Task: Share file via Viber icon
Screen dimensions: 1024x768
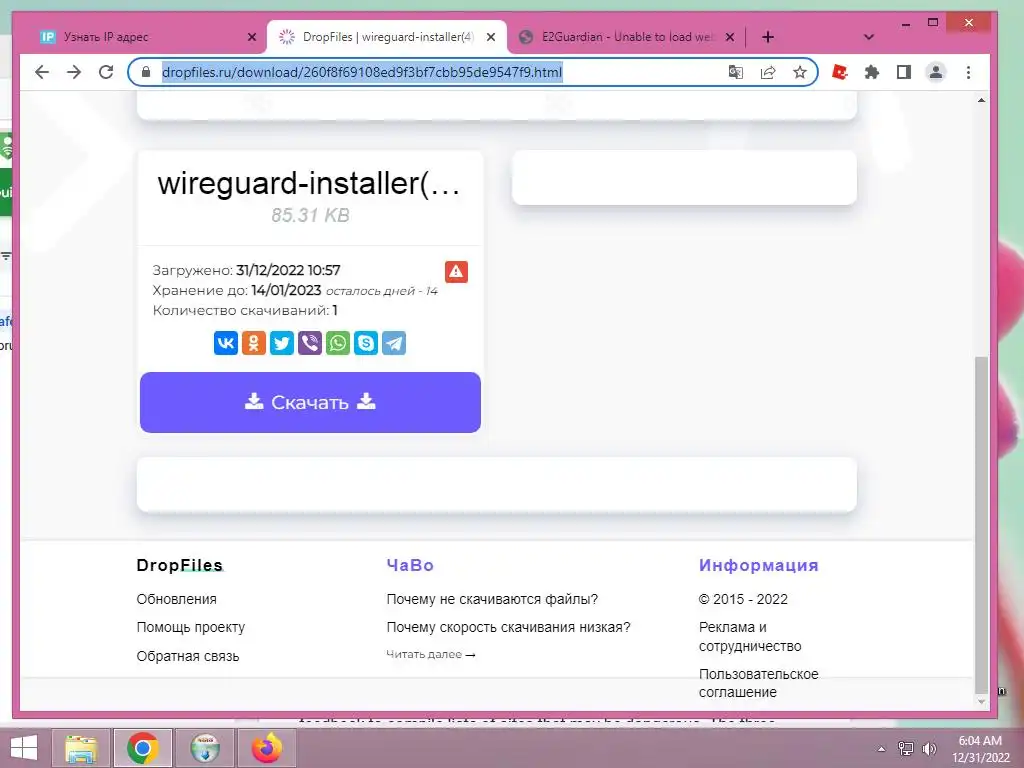Action: [310, 343]
